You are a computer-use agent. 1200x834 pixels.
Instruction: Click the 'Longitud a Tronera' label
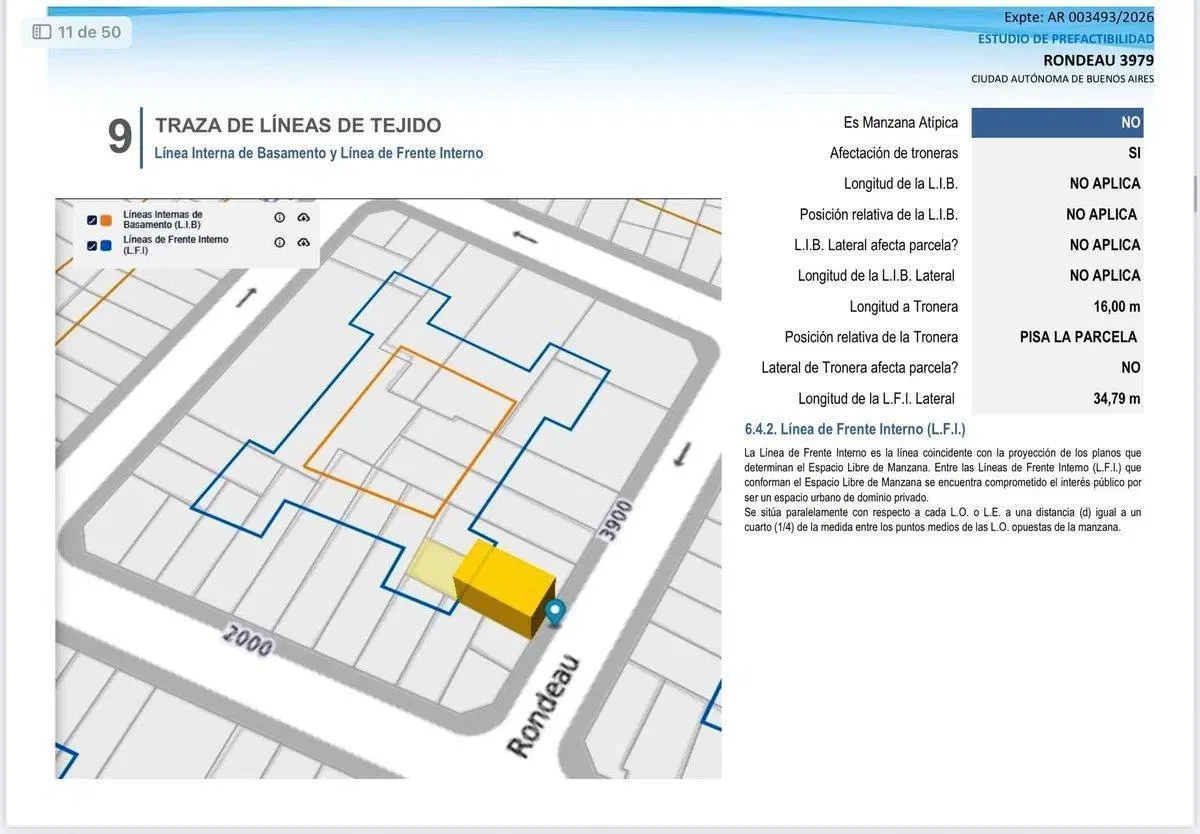click(x=903, y=307)
